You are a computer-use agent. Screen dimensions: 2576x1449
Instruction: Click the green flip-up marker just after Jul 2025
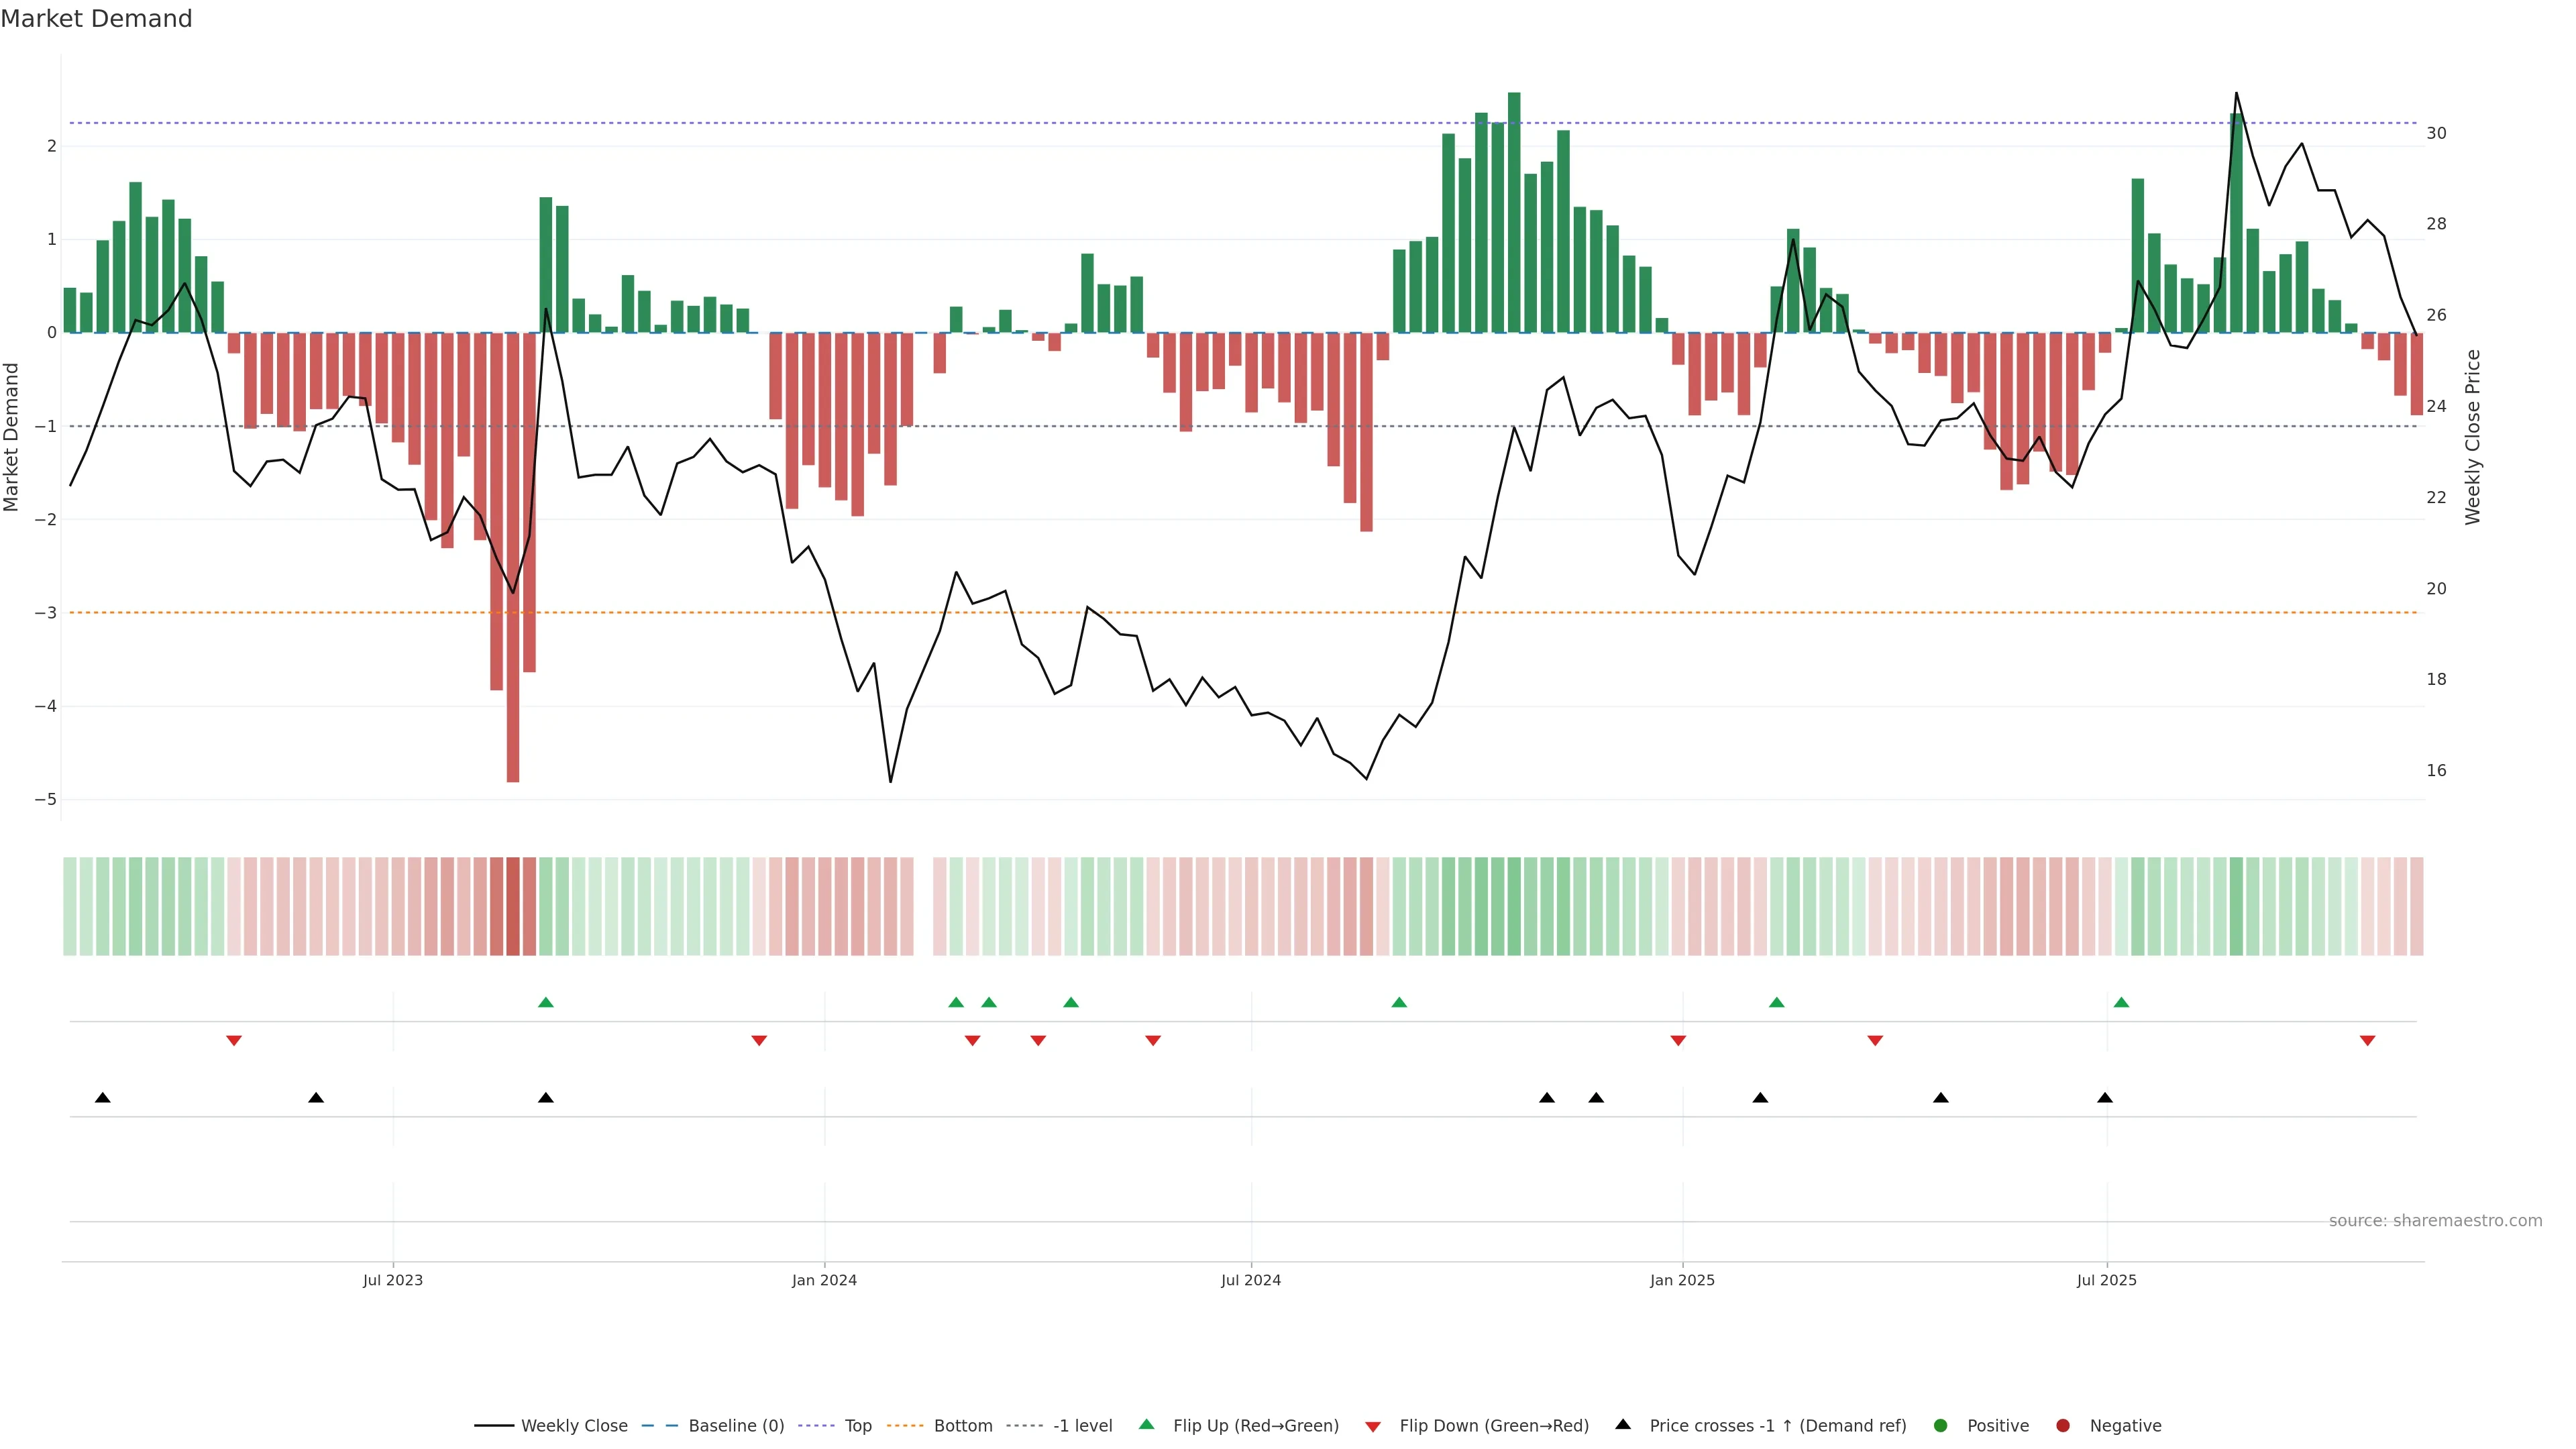[x=2121, y=1002]
